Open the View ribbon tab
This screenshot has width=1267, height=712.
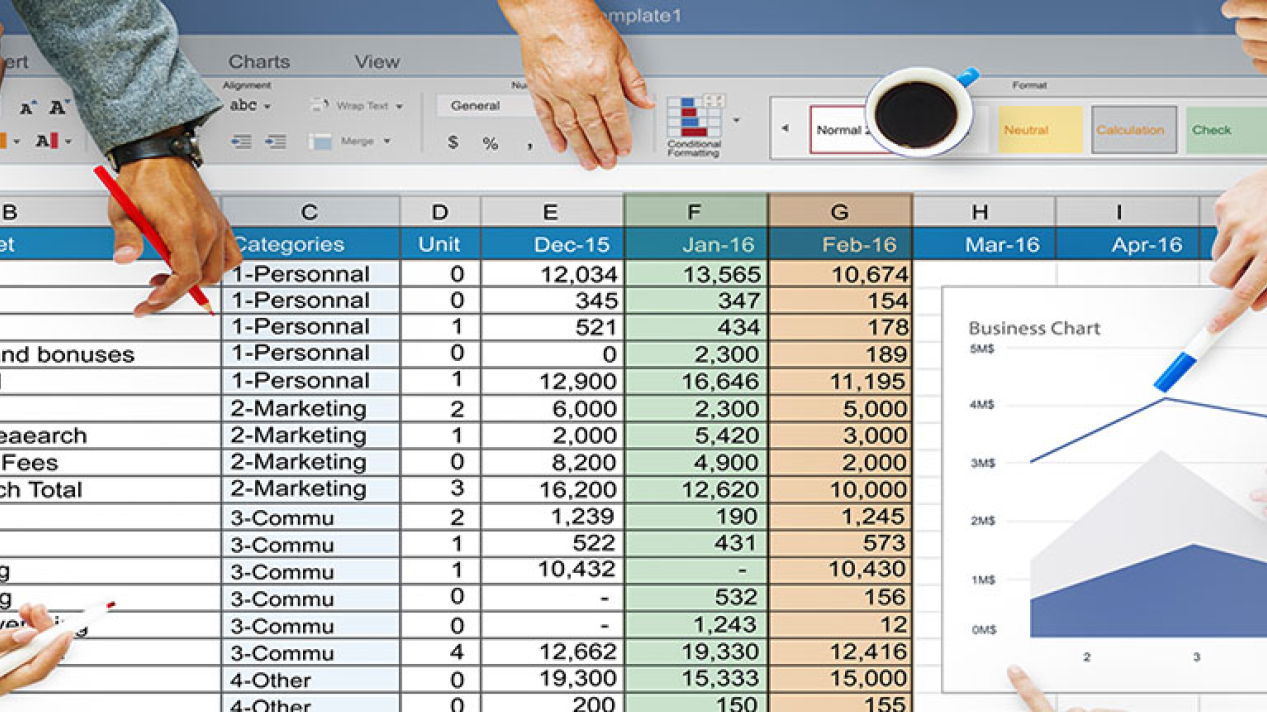click(377, 61)
